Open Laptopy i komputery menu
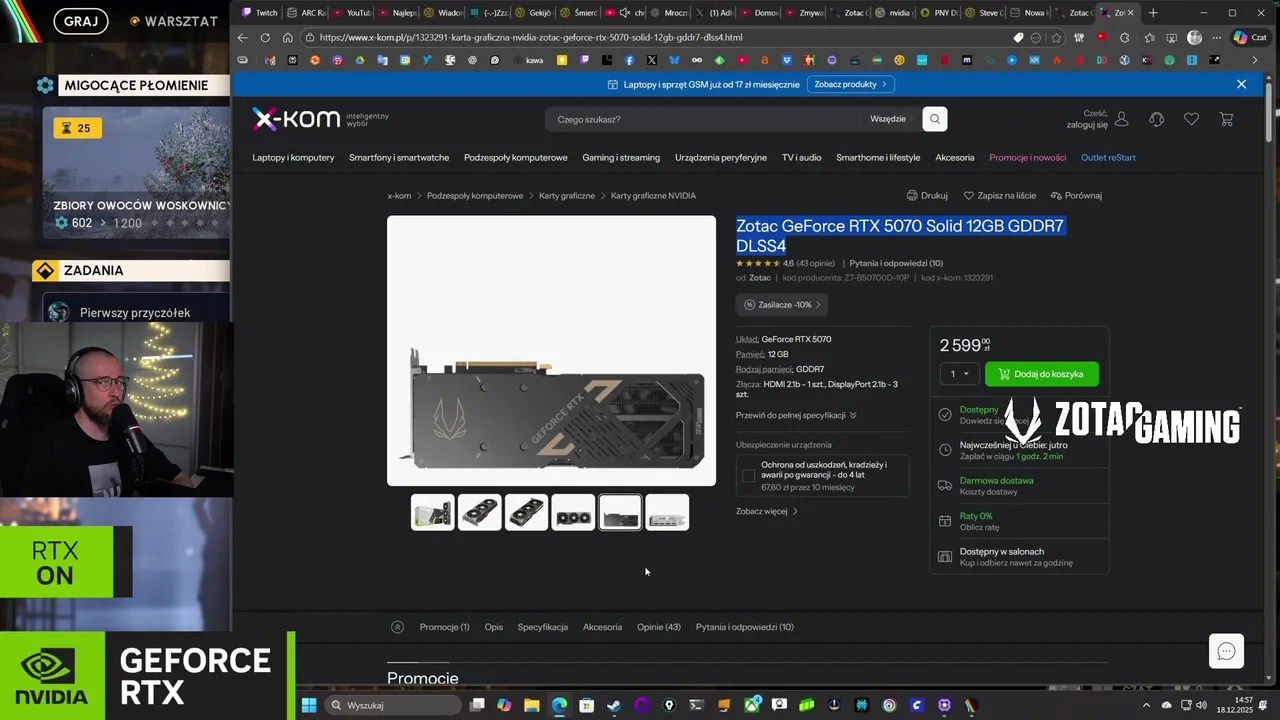 coord(293,158)
